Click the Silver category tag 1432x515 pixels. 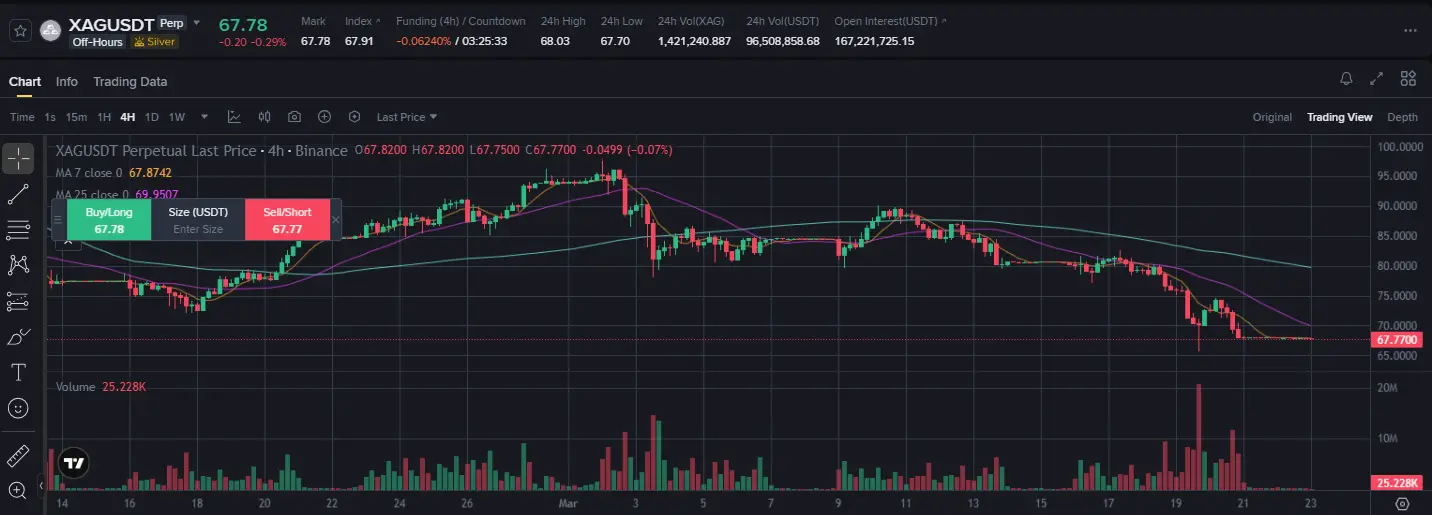154,42
